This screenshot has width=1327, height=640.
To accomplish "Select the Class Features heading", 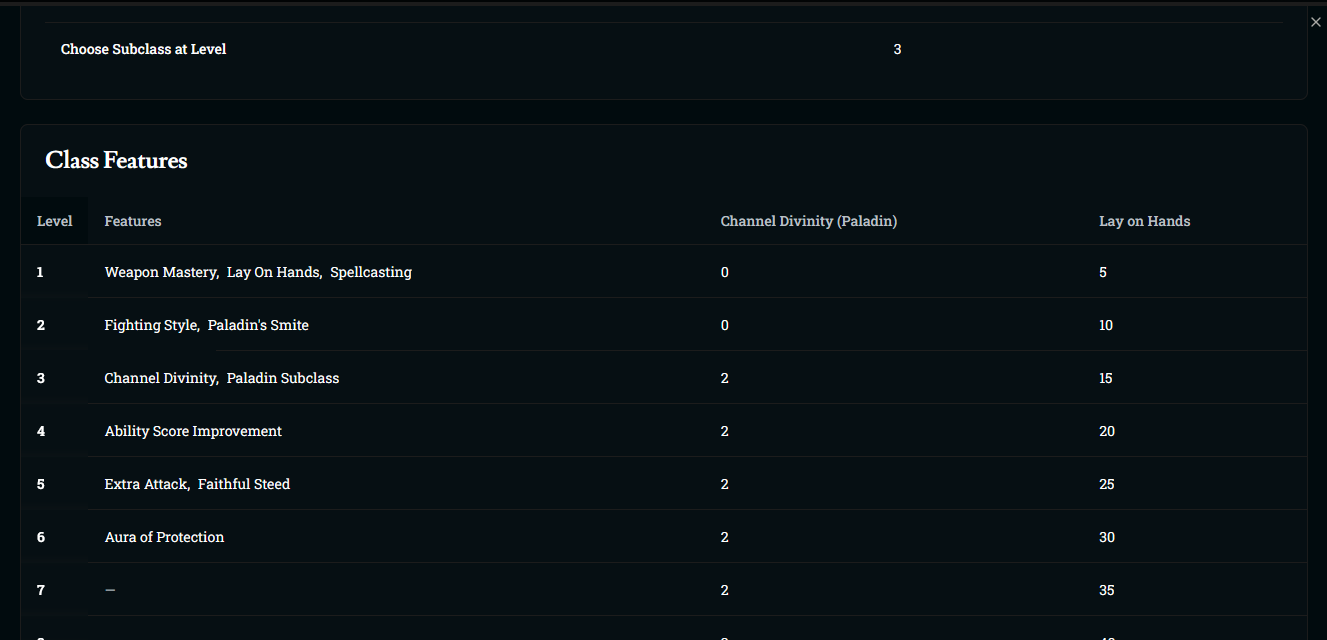I will tap(116, 160).
